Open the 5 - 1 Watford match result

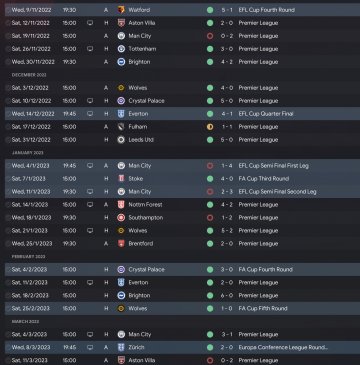pos(227,10)
